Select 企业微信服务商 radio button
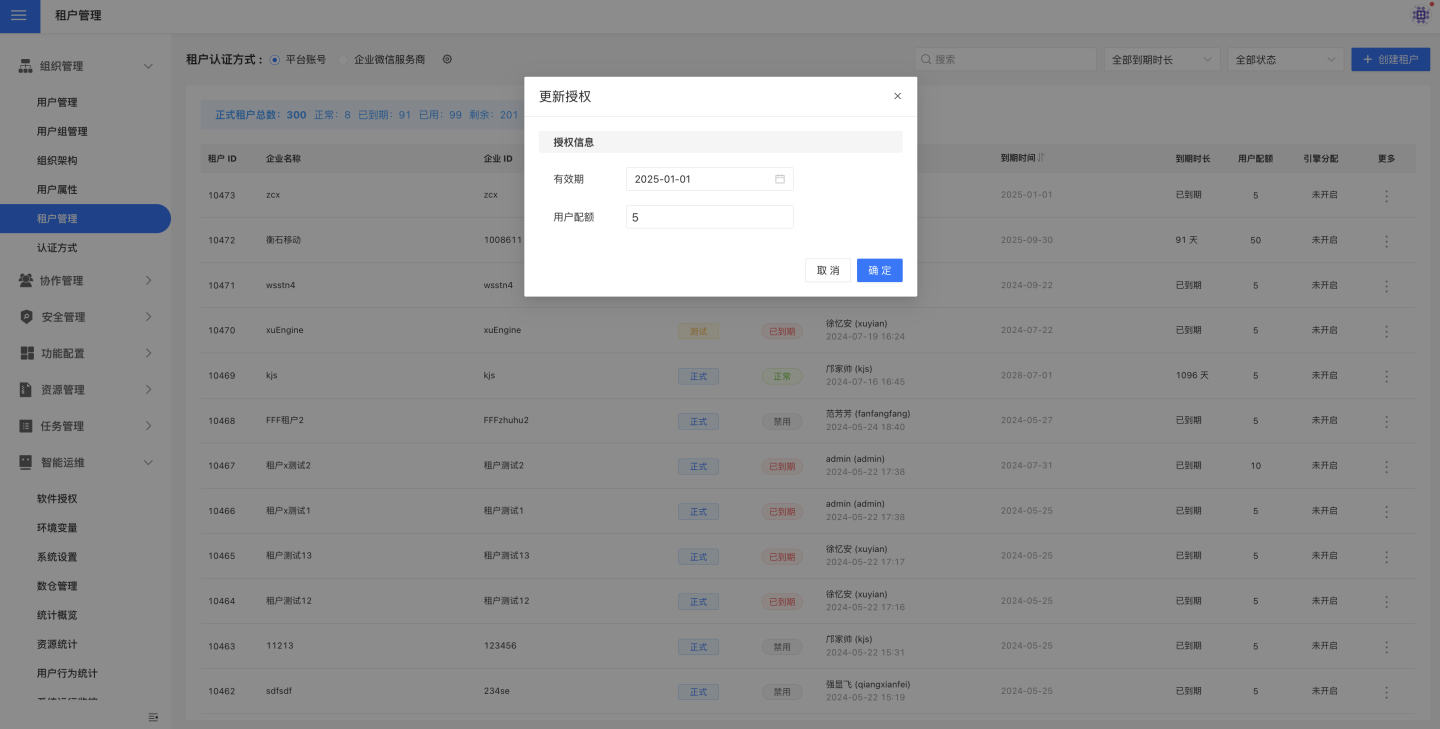 (344, 59)
